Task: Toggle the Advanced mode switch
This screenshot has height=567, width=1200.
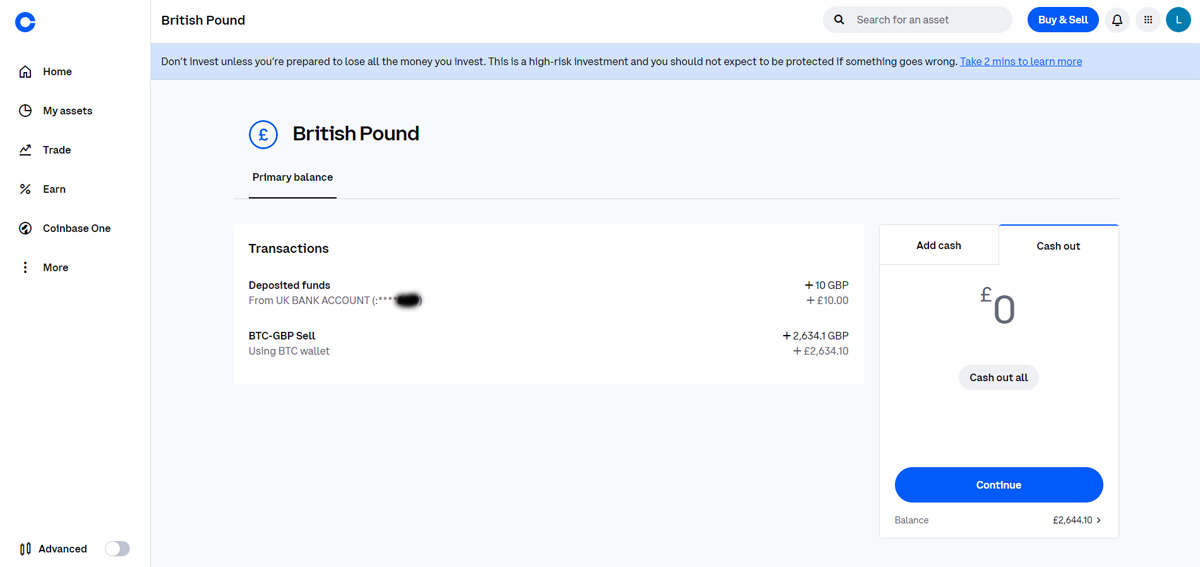Action: [x=117, y=549]
